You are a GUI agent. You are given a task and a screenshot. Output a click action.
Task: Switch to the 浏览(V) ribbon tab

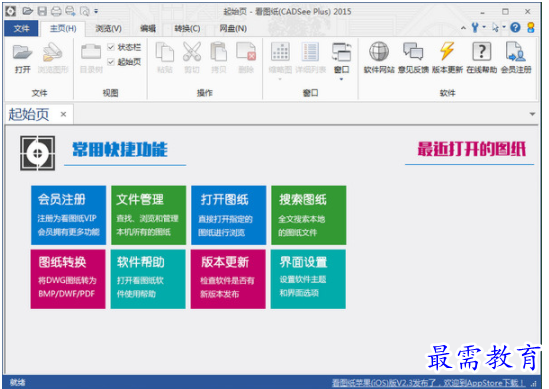pos(109,28)
